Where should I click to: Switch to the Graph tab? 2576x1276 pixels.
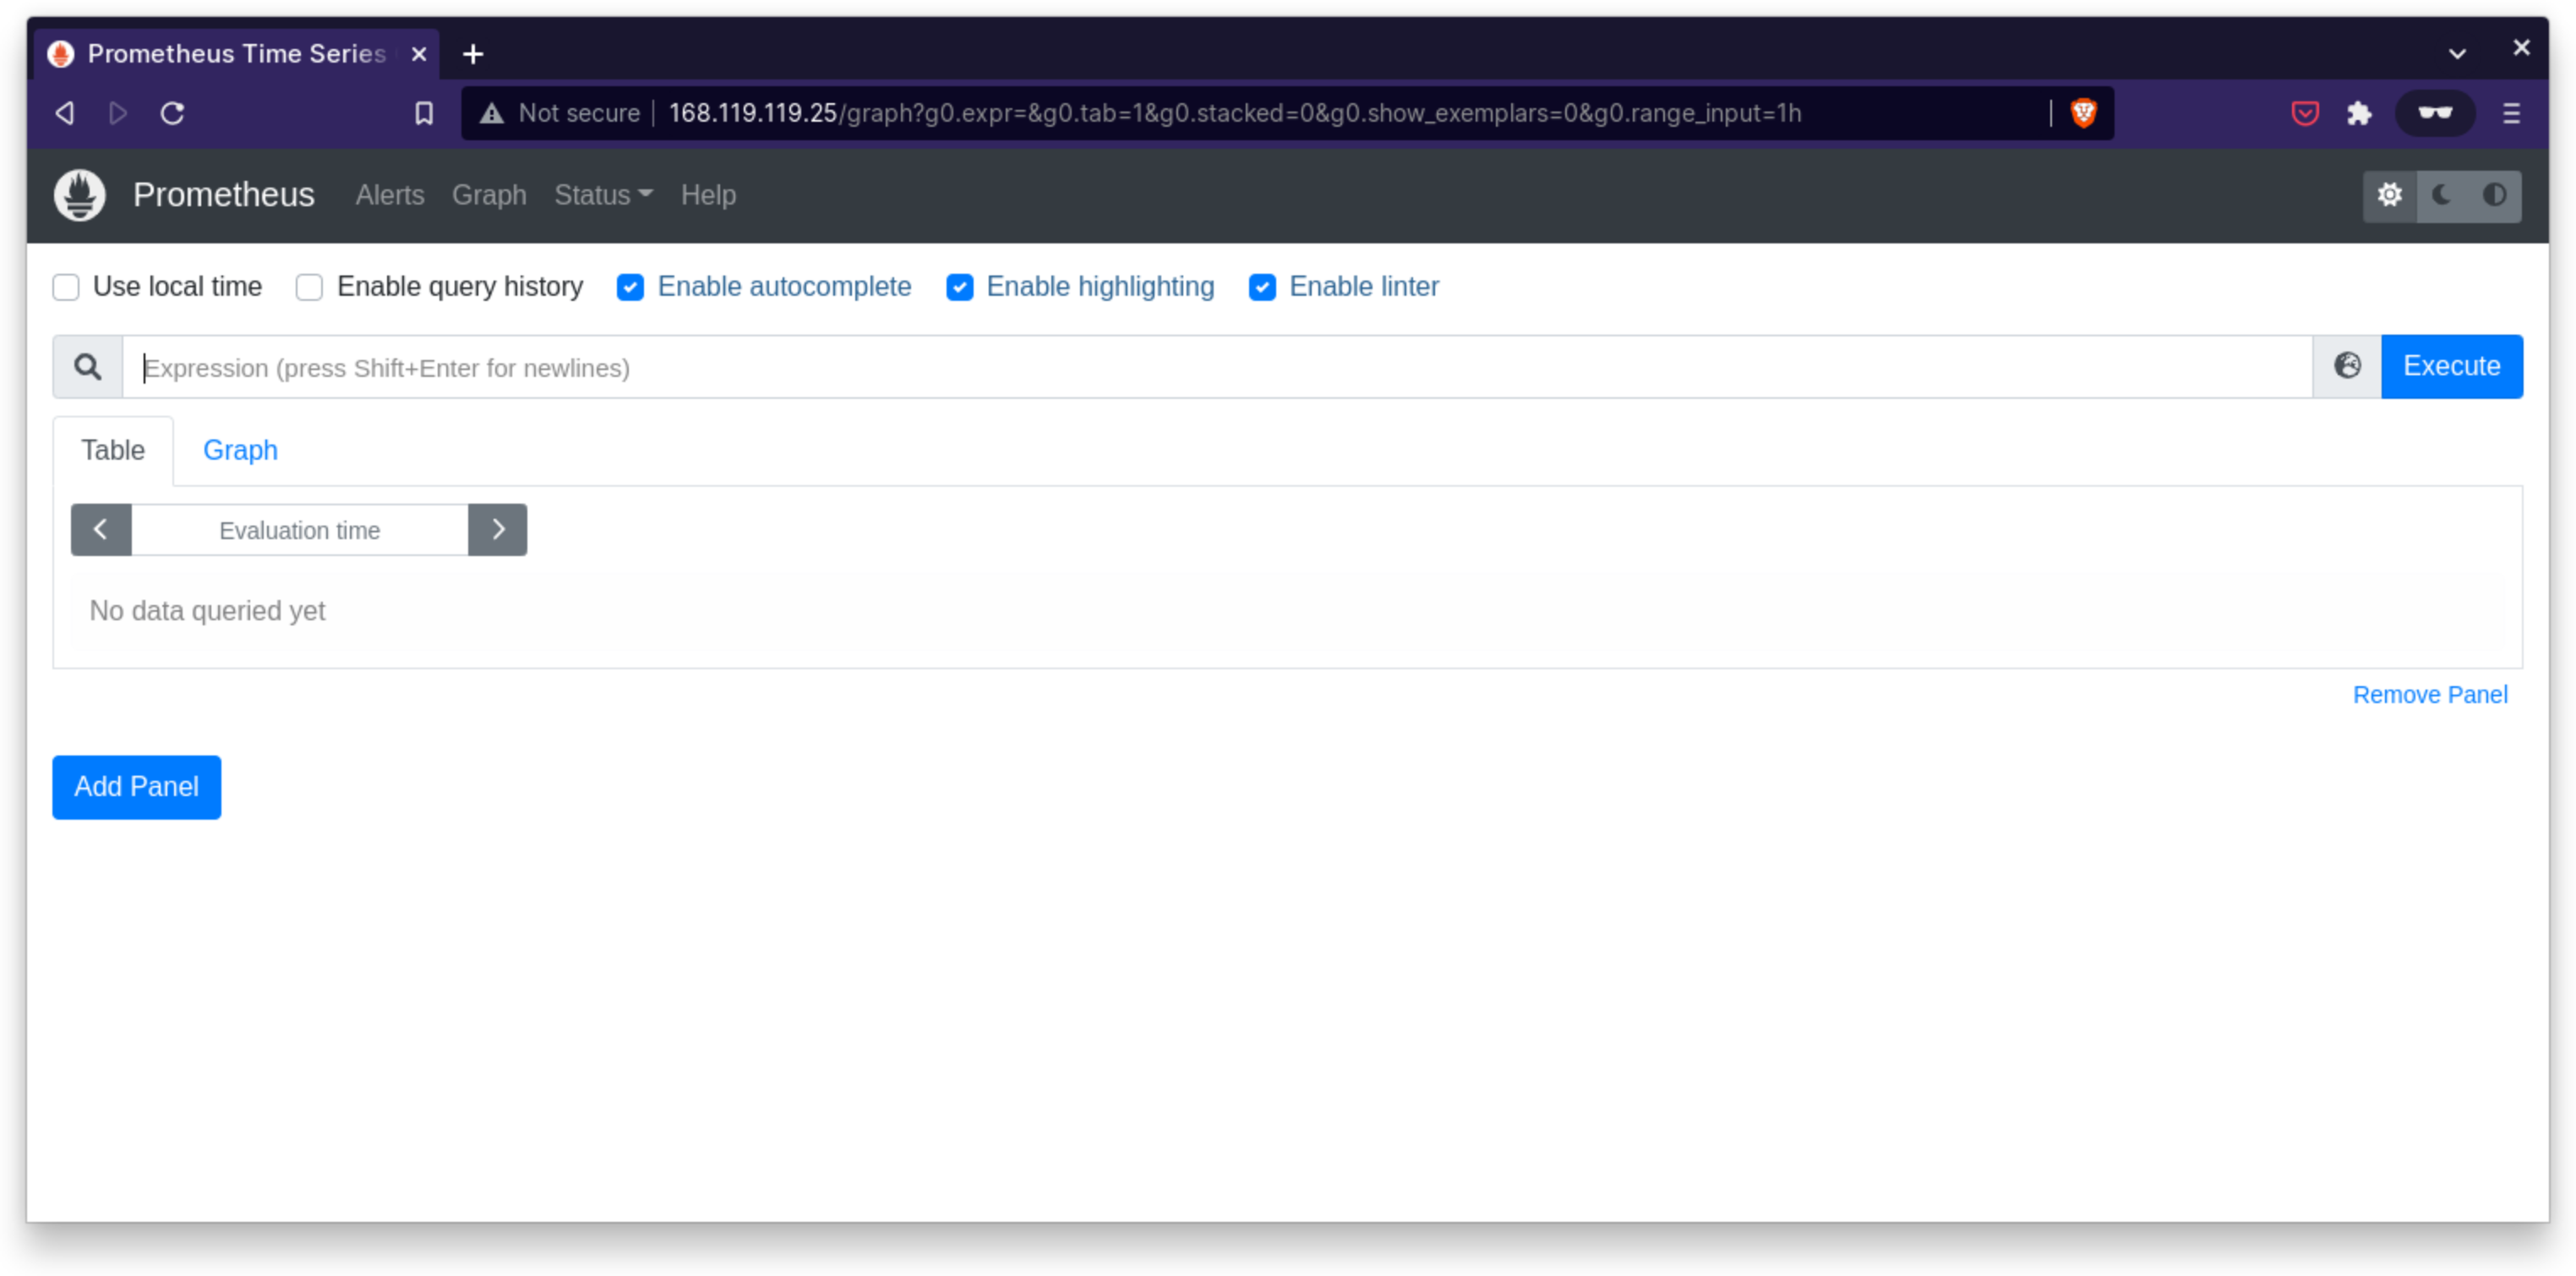[240, 450]
